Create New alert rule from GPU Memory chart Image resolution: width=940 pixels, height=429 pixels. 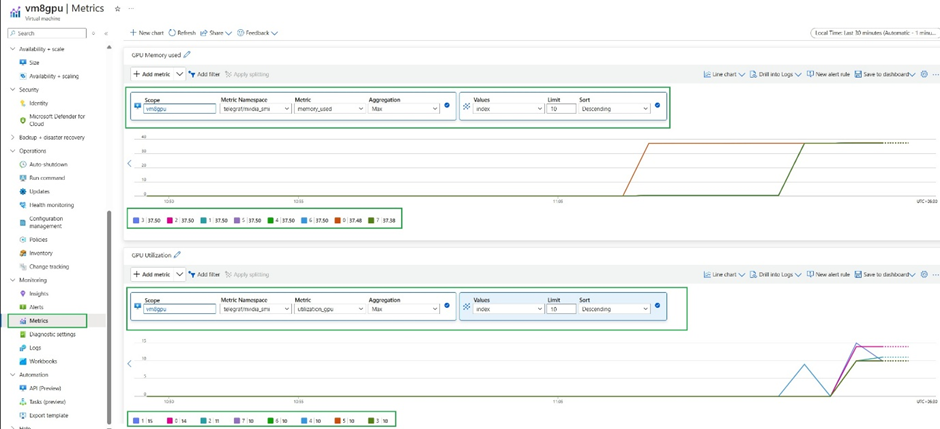(828, 74)
